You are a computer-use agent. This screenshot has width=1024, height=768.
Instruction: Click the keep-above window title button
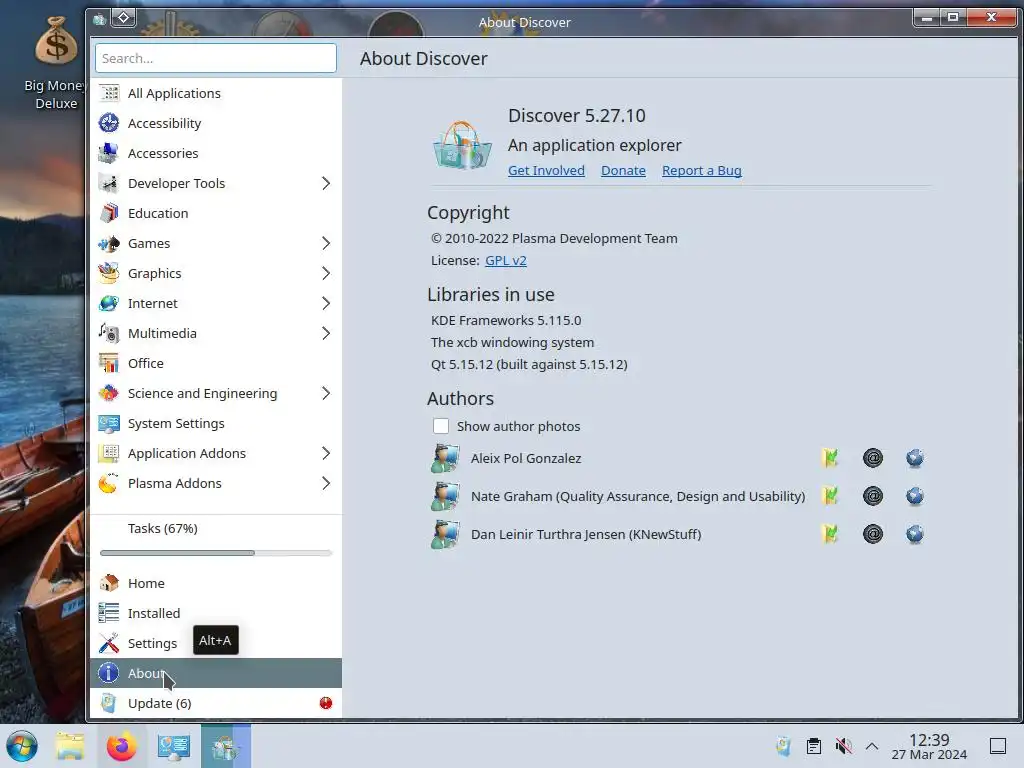click(x=123, y=18)
